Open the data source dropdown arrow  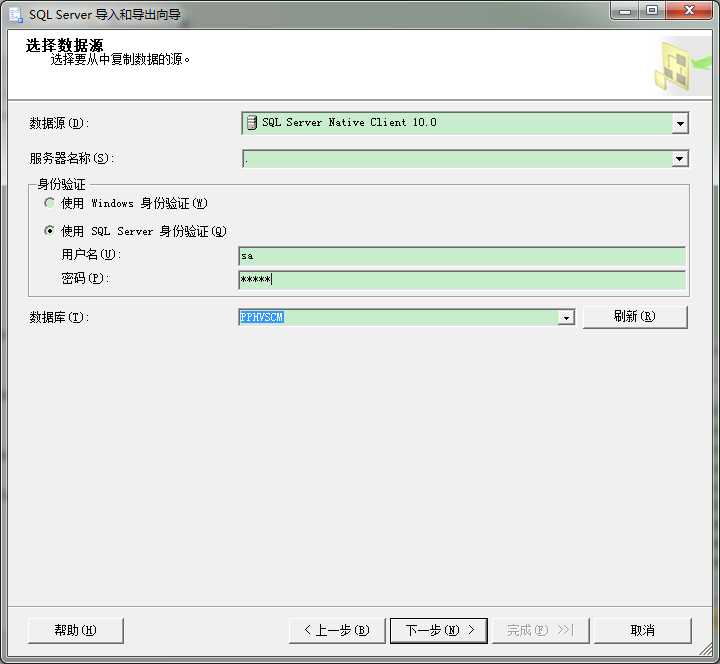pos(680,123)
